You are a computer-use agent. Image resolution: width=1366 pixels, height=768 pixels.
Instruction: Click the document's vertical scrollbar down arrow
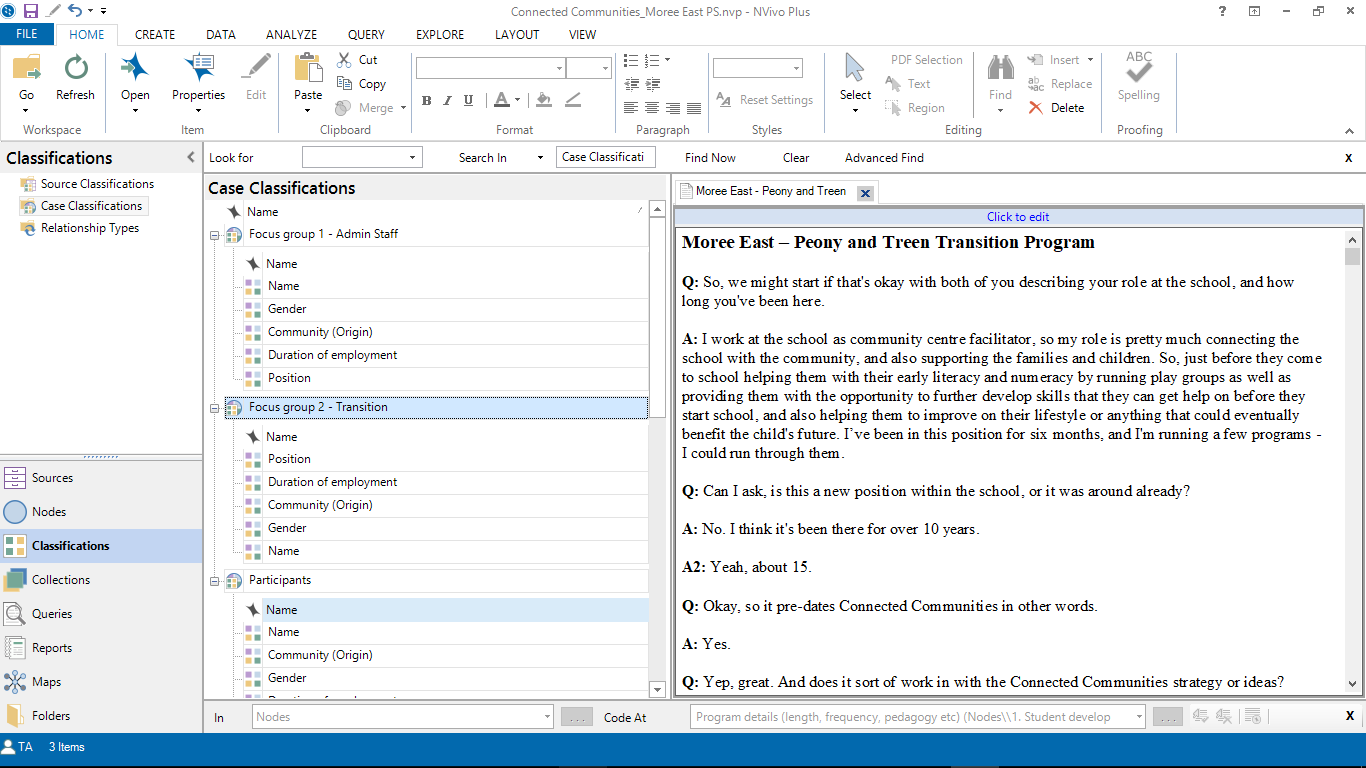(1353, 684)
